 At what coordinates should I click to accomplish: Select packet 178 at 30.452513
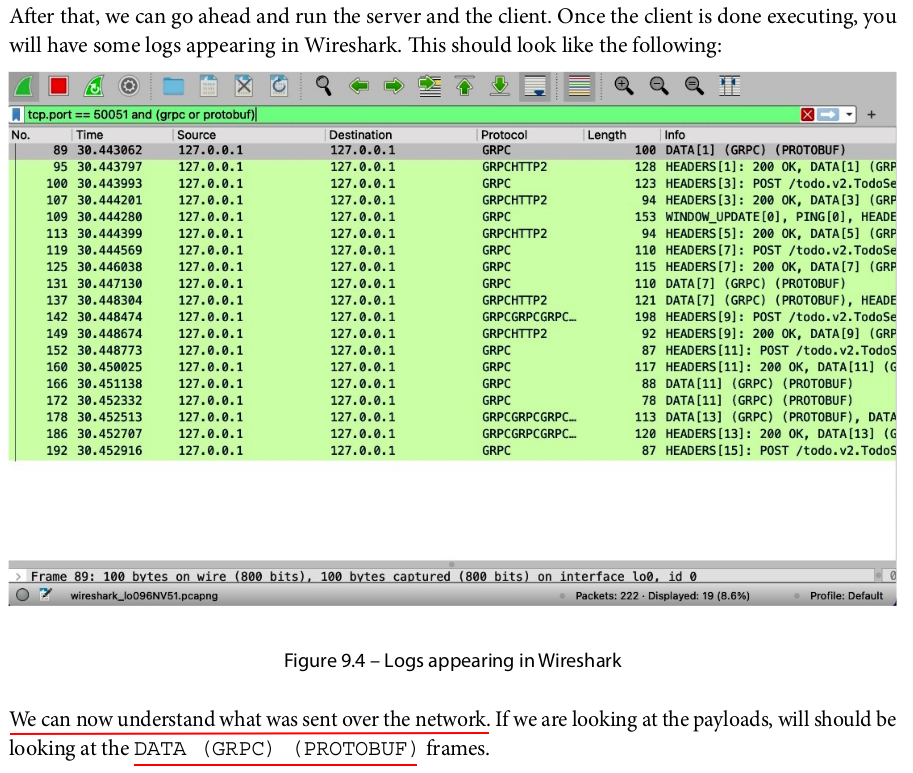click(452, 417)
